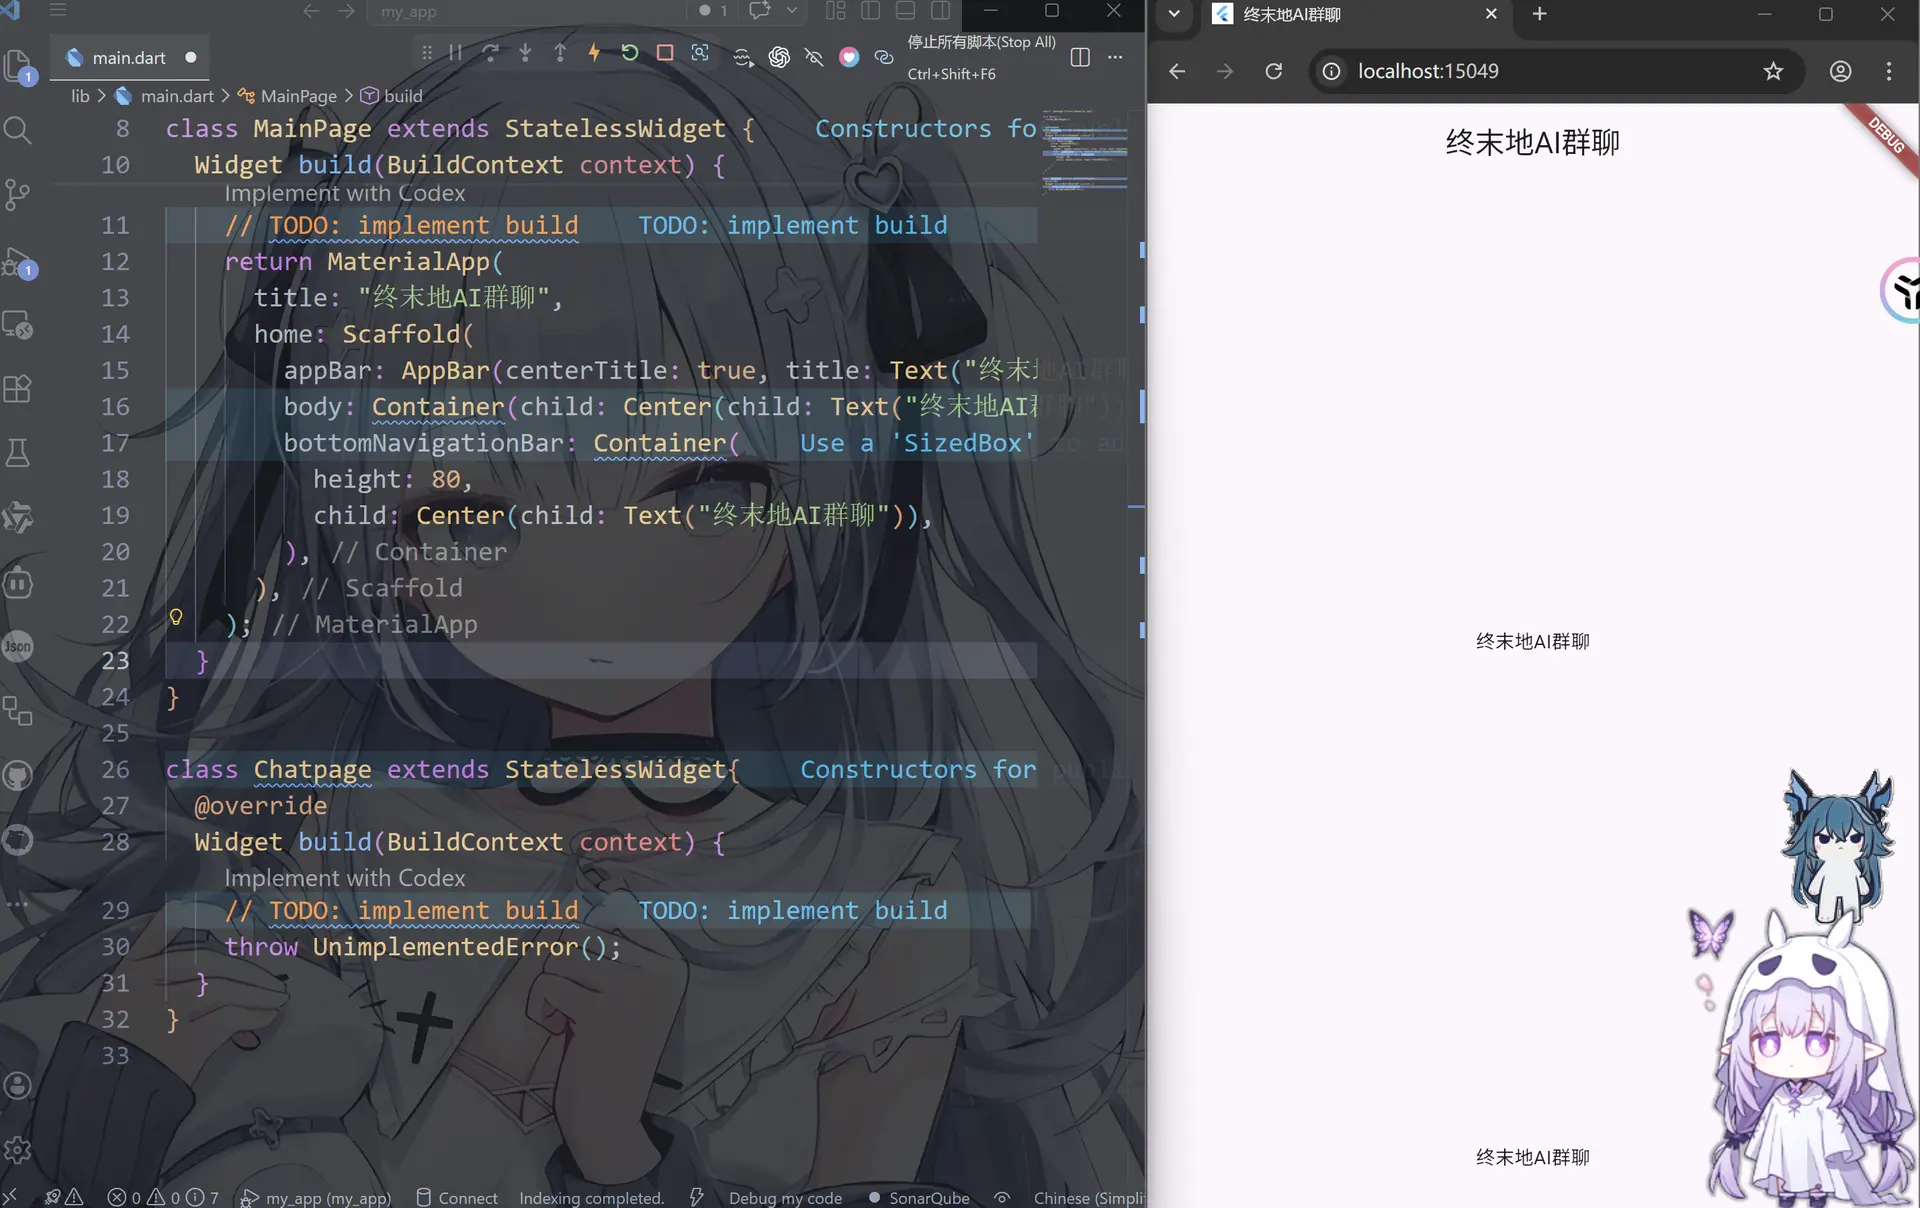Pause the debug session

pos(456,53)
